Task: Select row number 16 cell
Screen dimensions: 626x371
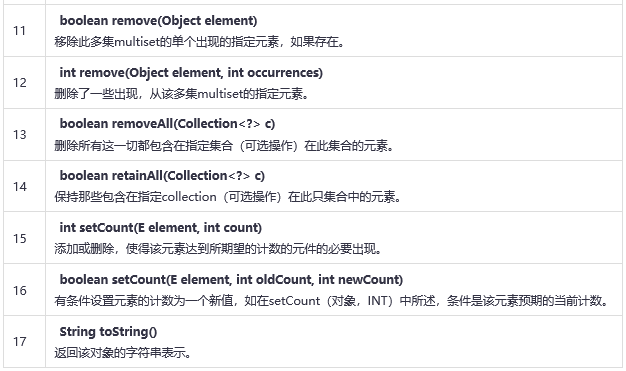Action: pos(24,290)
